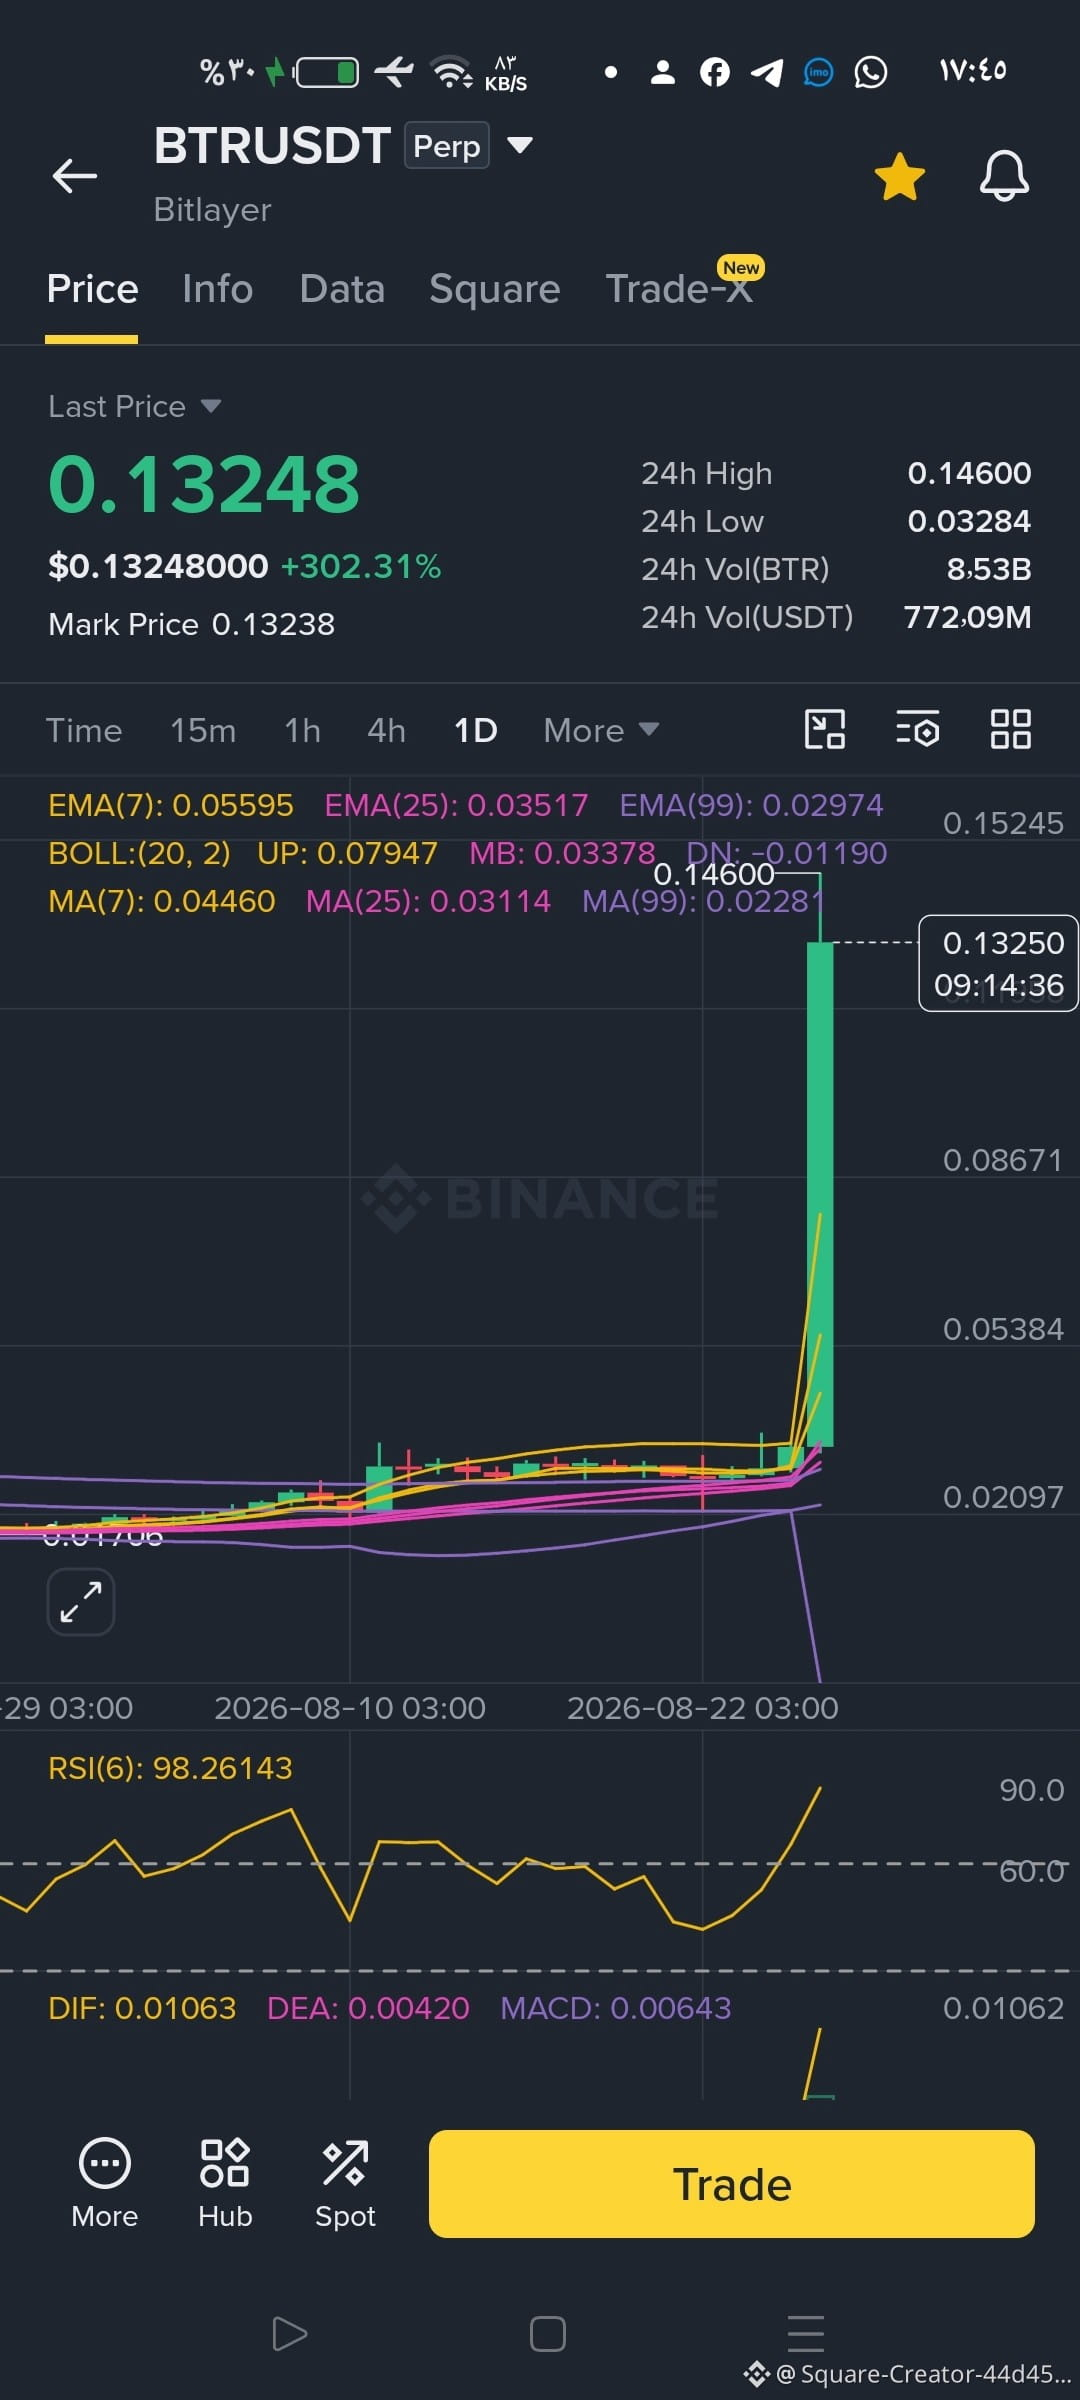The height and width of the screenshot is (2400, 1080).
Task: Click the EMA(25) indicator label
Action: click(456, 805)
